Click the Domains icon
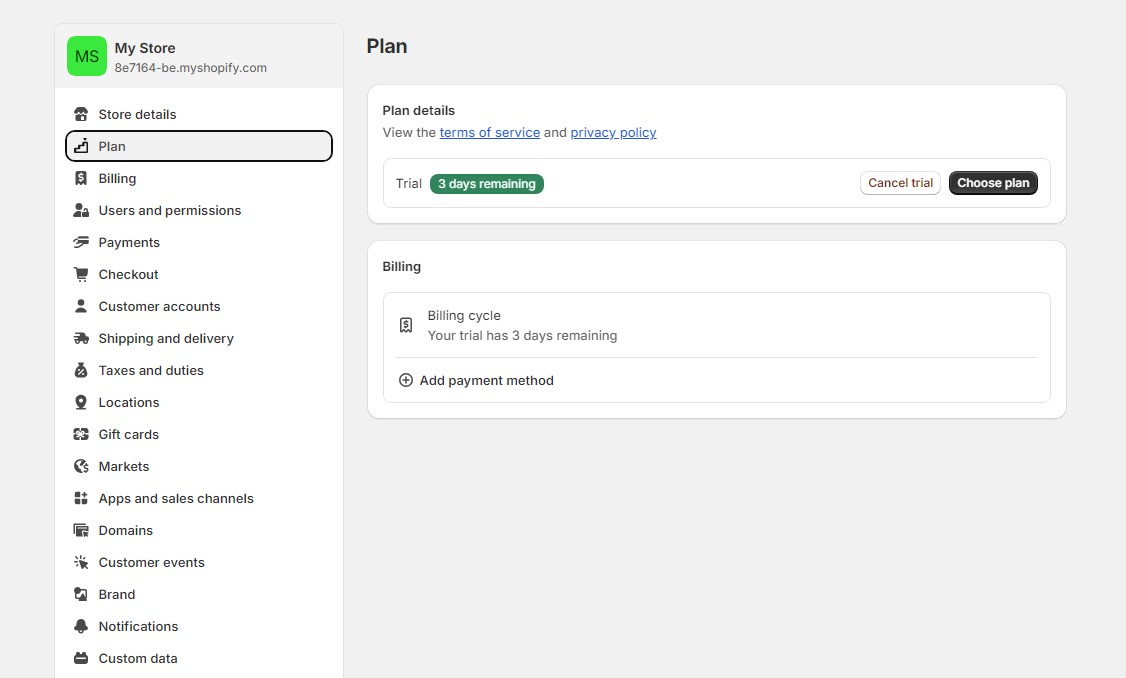The width and height of the screenshot is (1126, 678). tap(81, 530)
